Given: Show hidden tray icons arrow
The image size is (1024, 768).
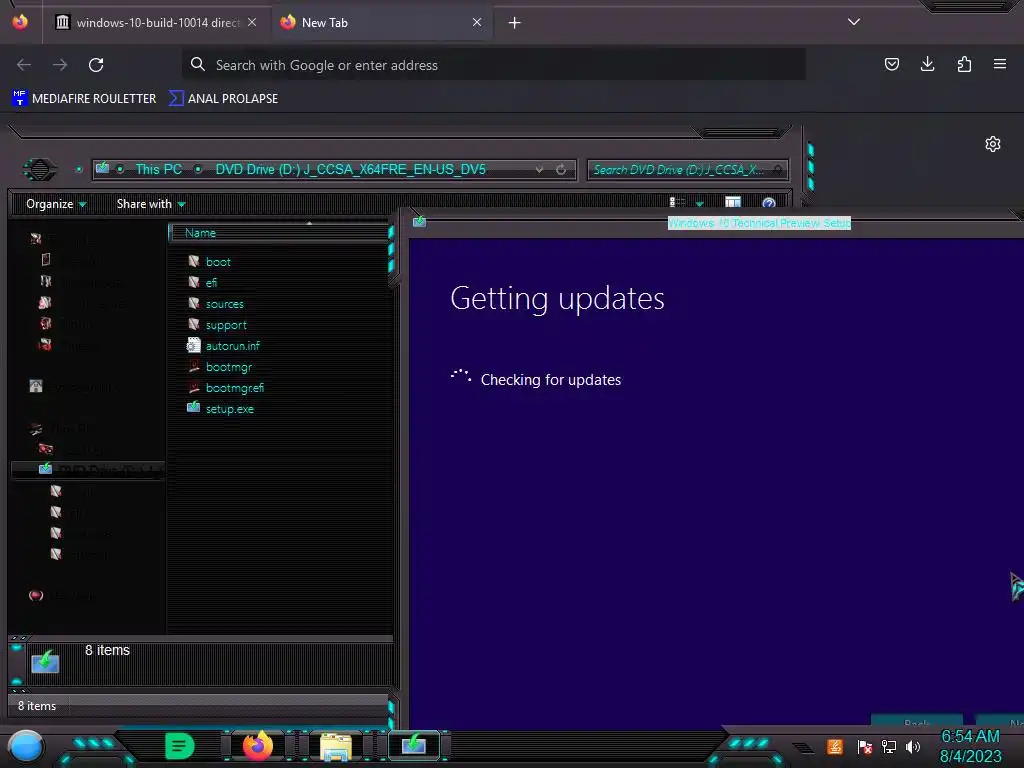Looking at the screenshot, I should point(803,748).
